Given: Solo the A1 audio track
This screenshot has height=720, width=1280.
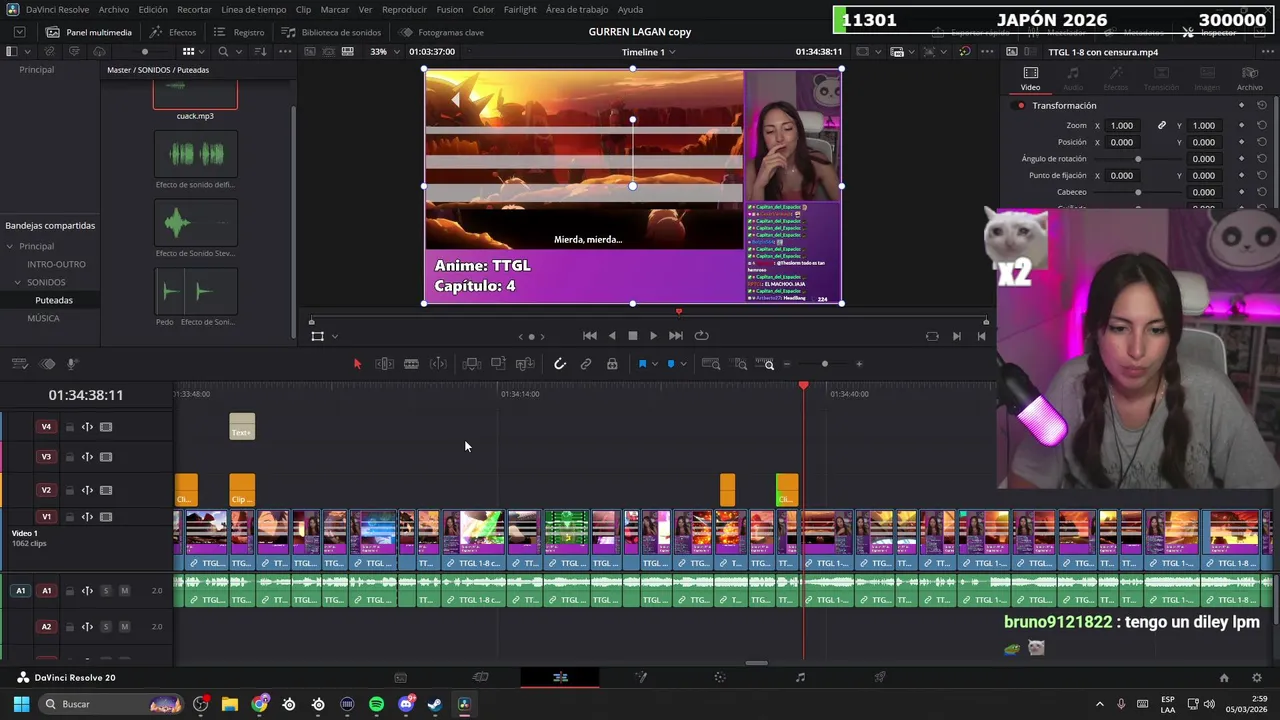Looking at the screenshot, I should click(106, 591).
